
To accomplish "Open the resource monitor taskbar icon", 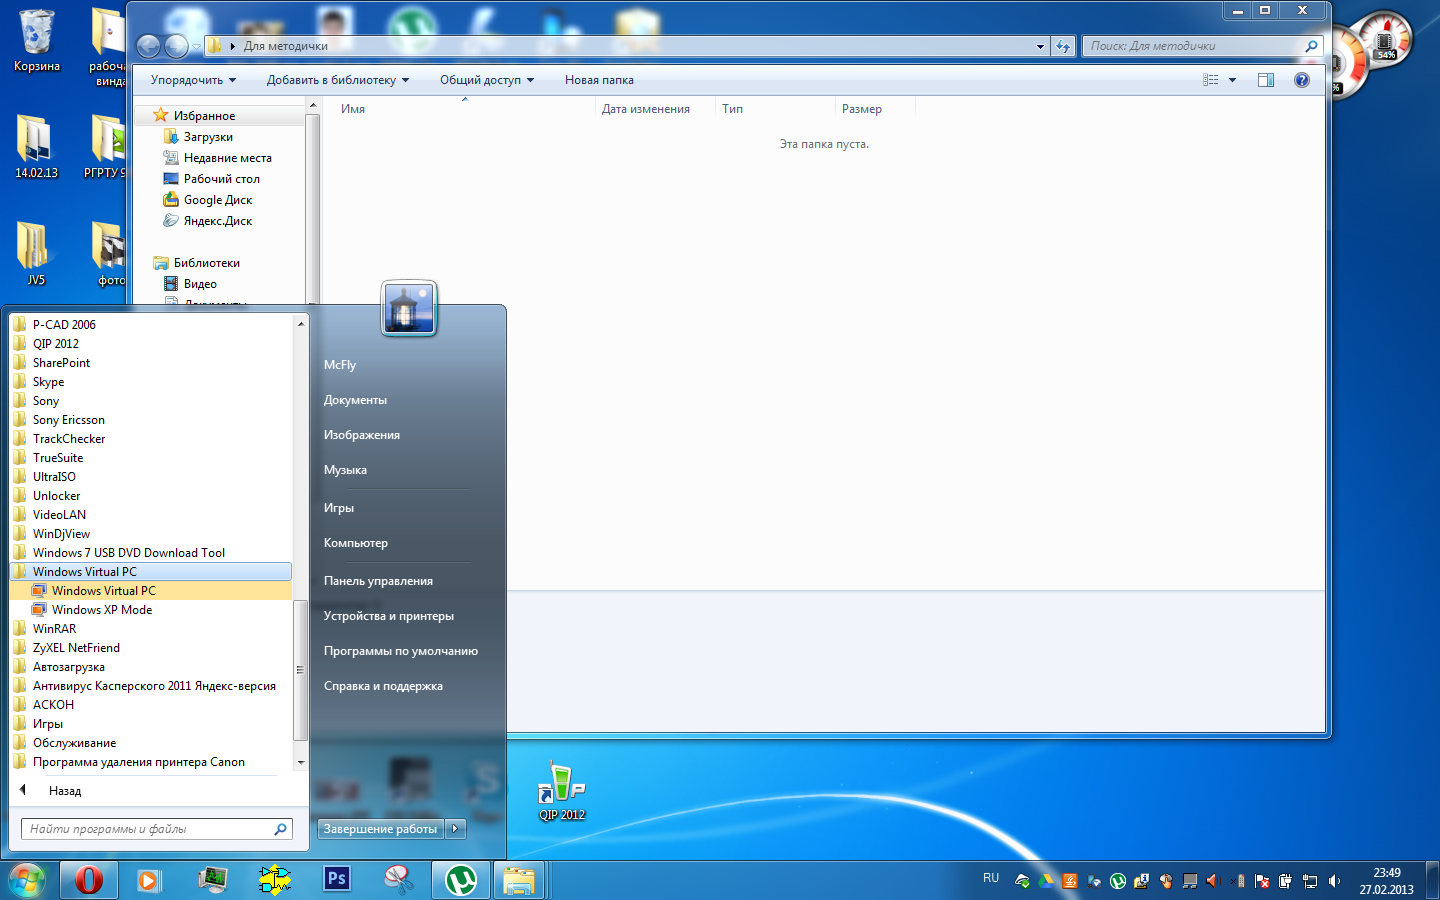I will tap(212, 880).
